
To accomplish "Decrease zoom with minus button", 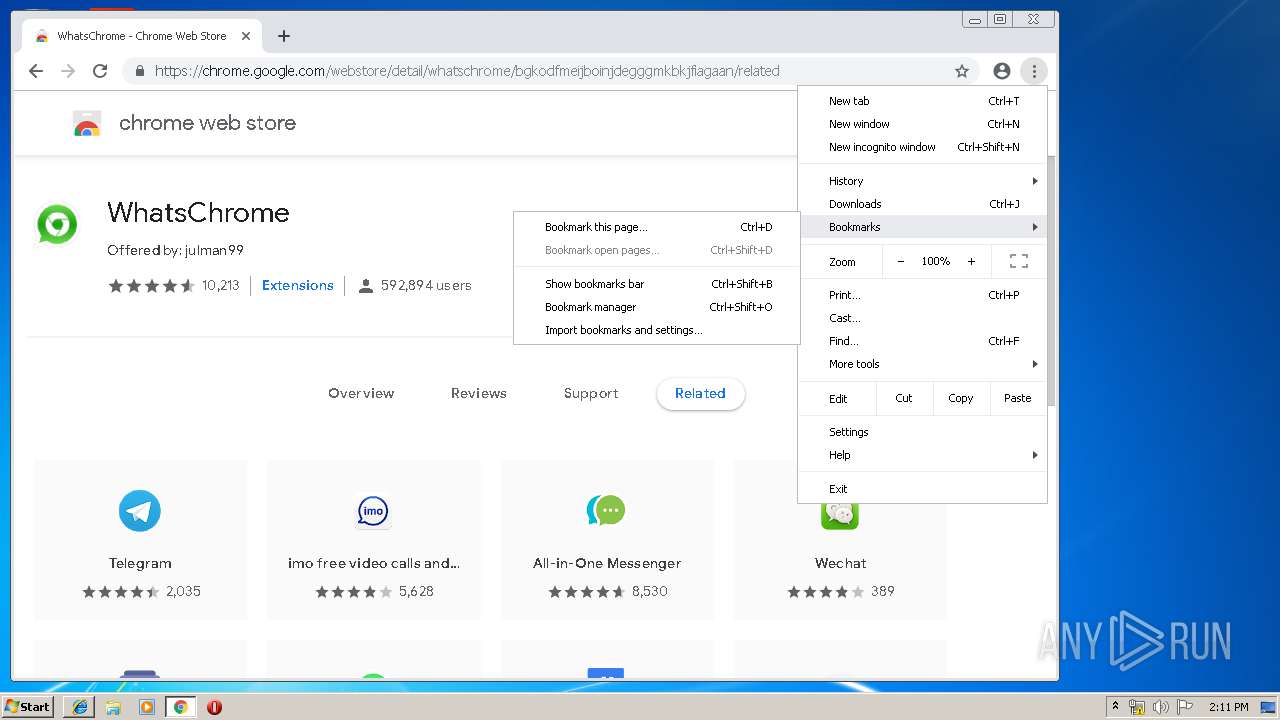I will 901,261.
